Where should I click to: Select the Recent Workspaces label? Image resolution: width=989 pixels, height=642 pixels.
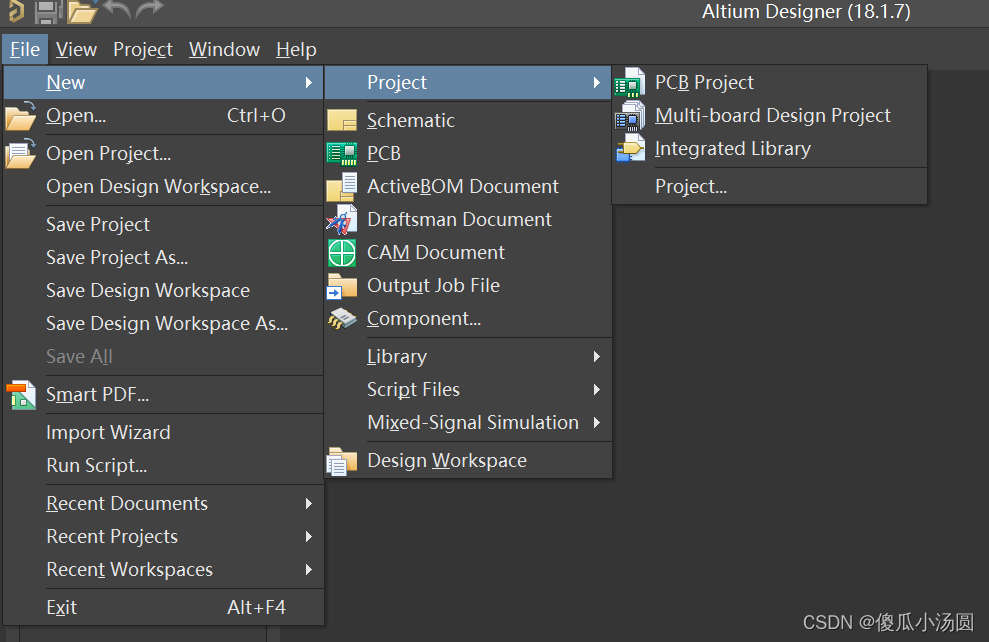point(129,569)
